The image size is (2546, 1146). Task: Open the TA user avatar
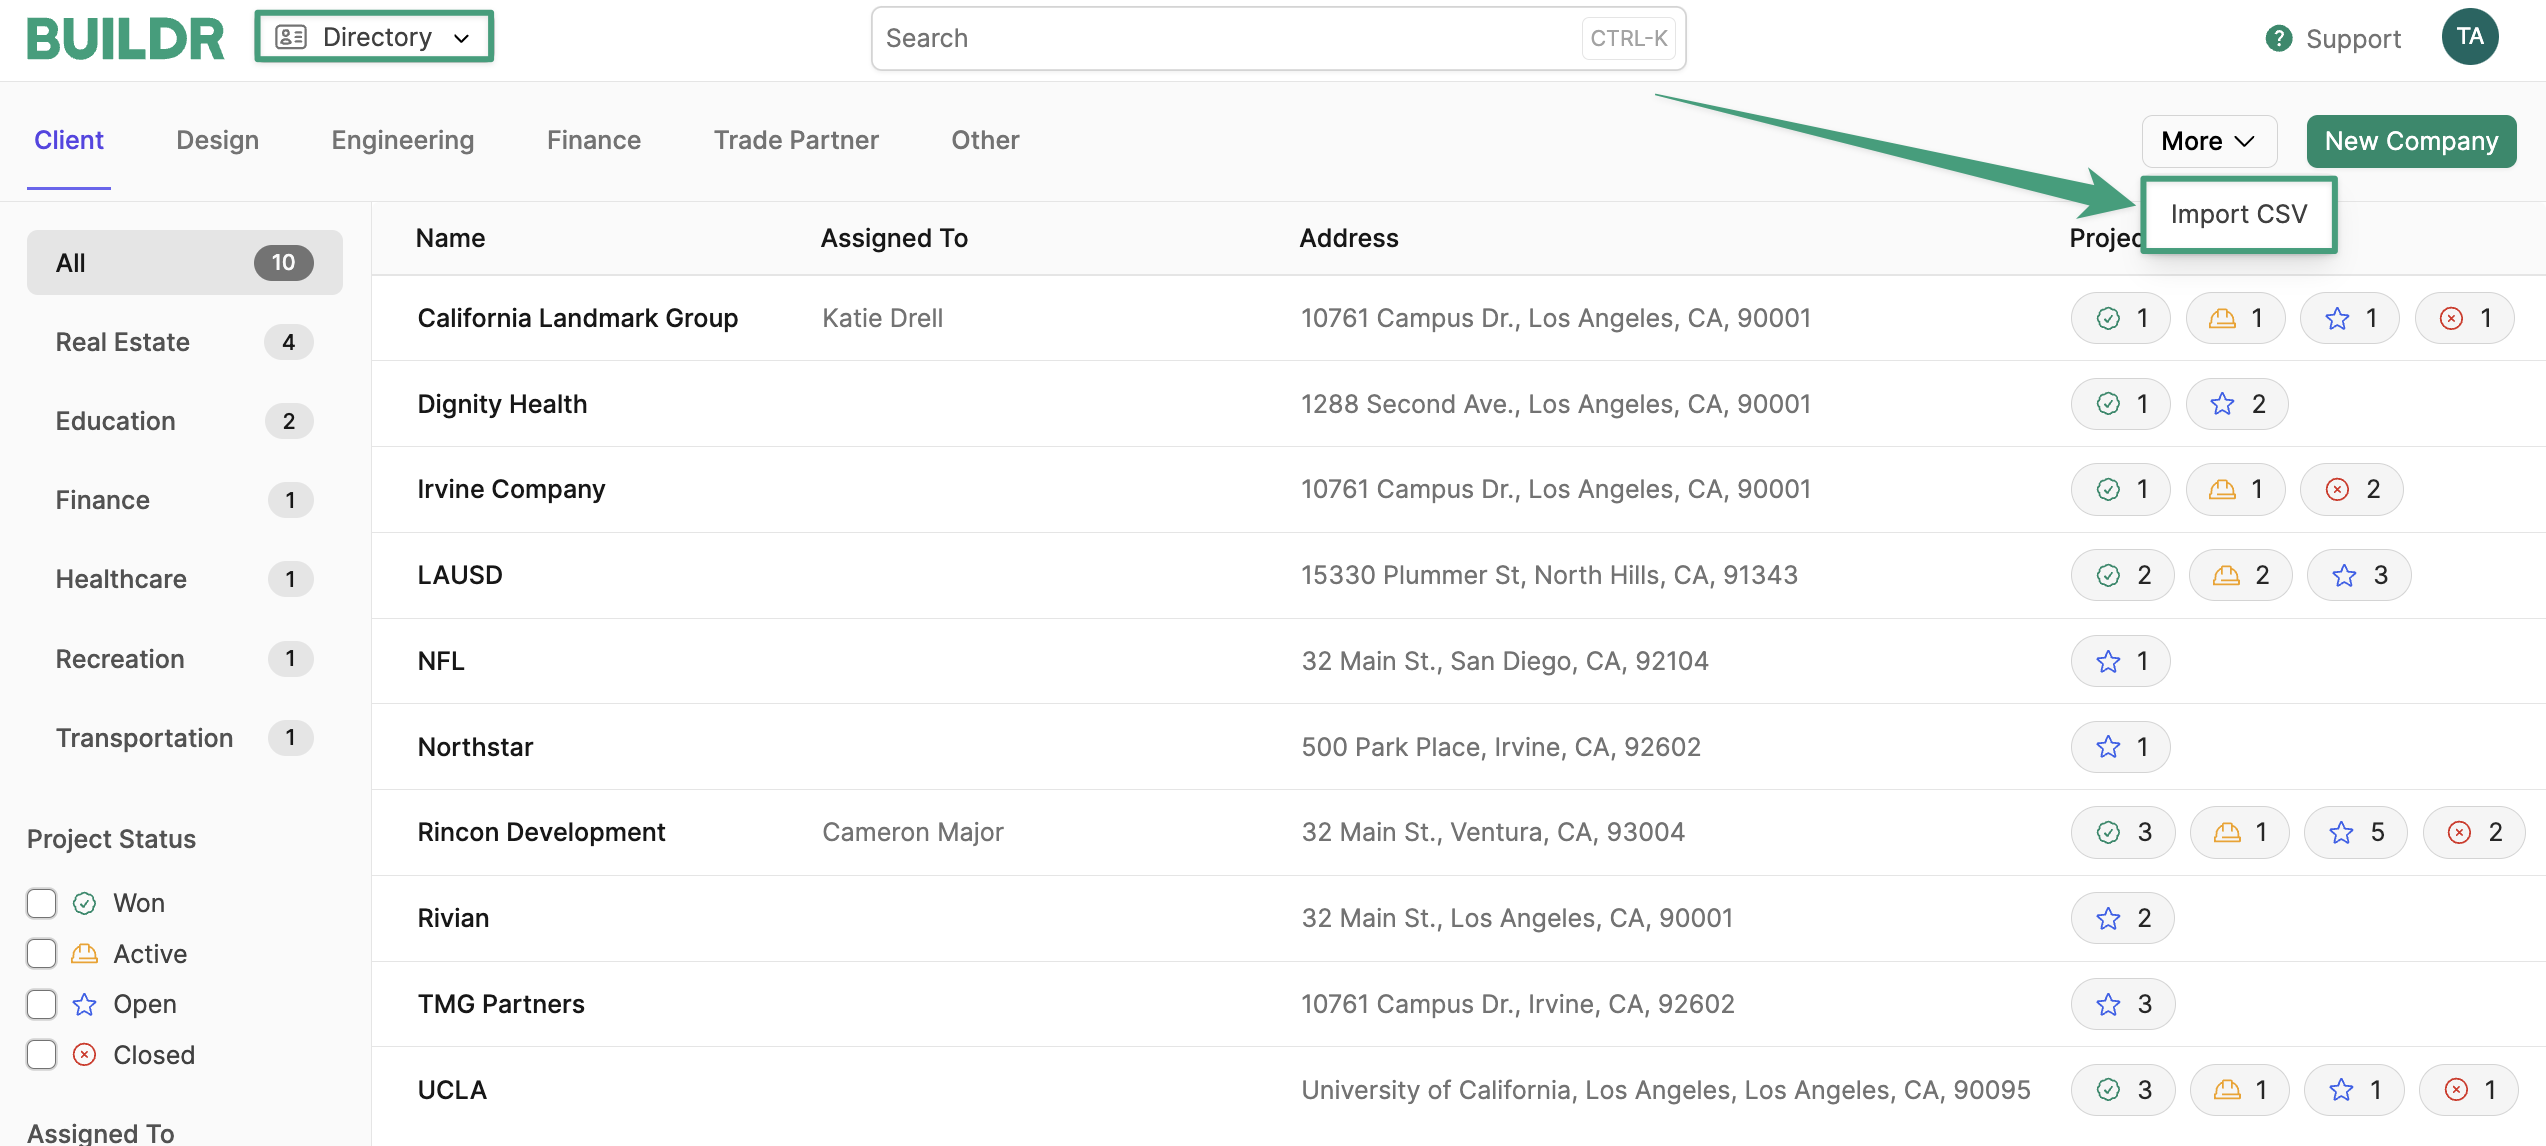click(2470, 37)
